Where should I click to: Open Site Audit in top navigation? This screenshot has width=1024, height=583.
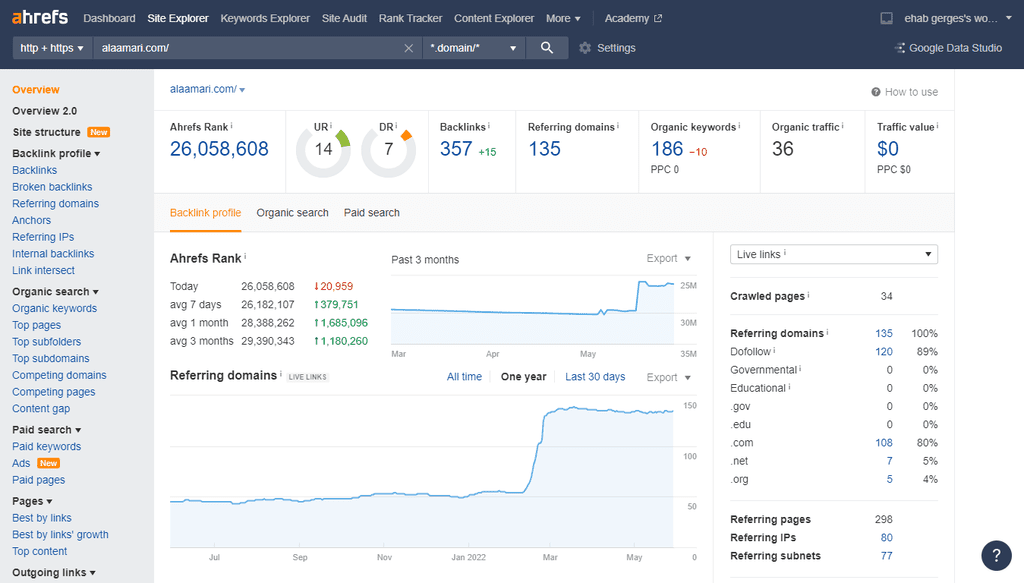click(x=344, y=18)
